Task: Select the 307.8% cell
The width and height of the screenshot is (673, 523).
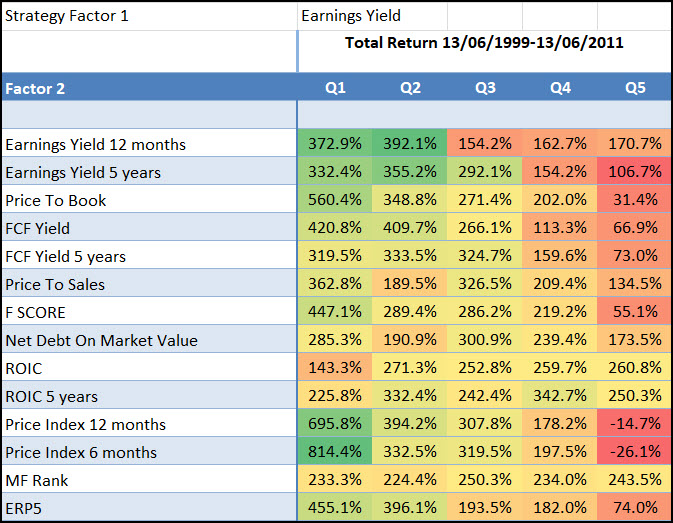Action: tap(485, 423)
